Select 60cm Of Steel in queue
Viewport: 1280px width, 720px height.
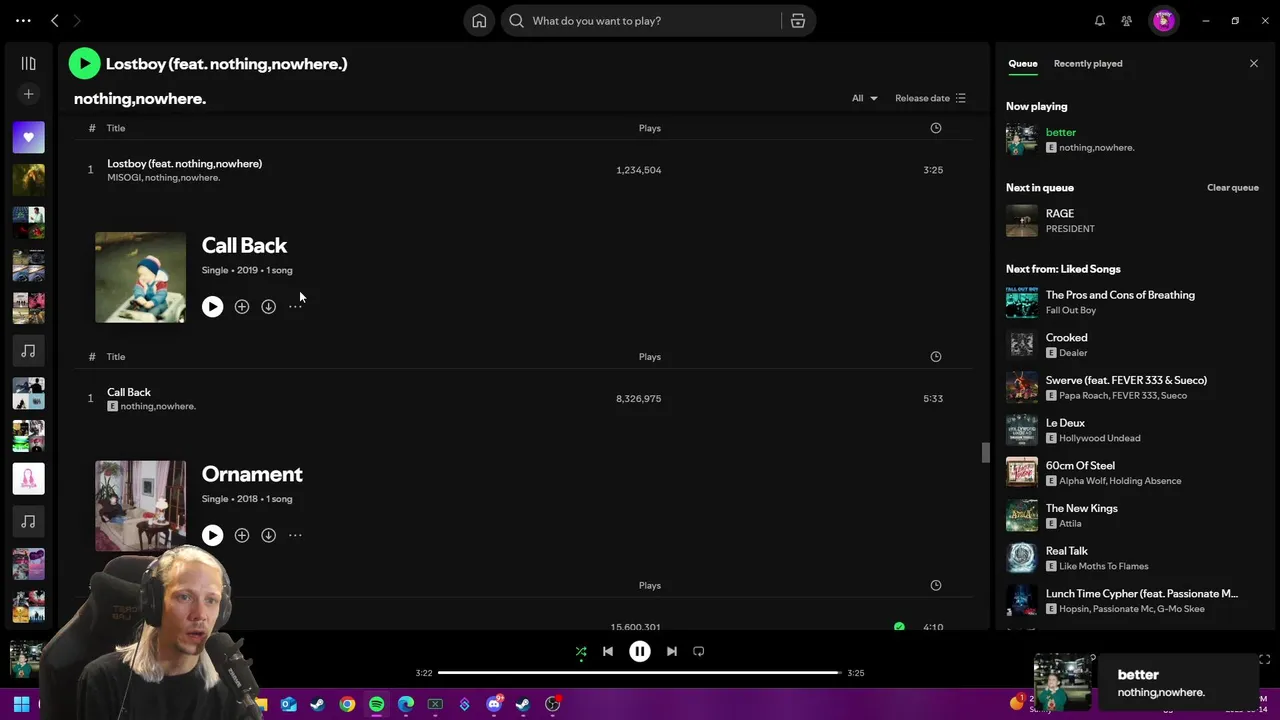(x=1132, y=473)
